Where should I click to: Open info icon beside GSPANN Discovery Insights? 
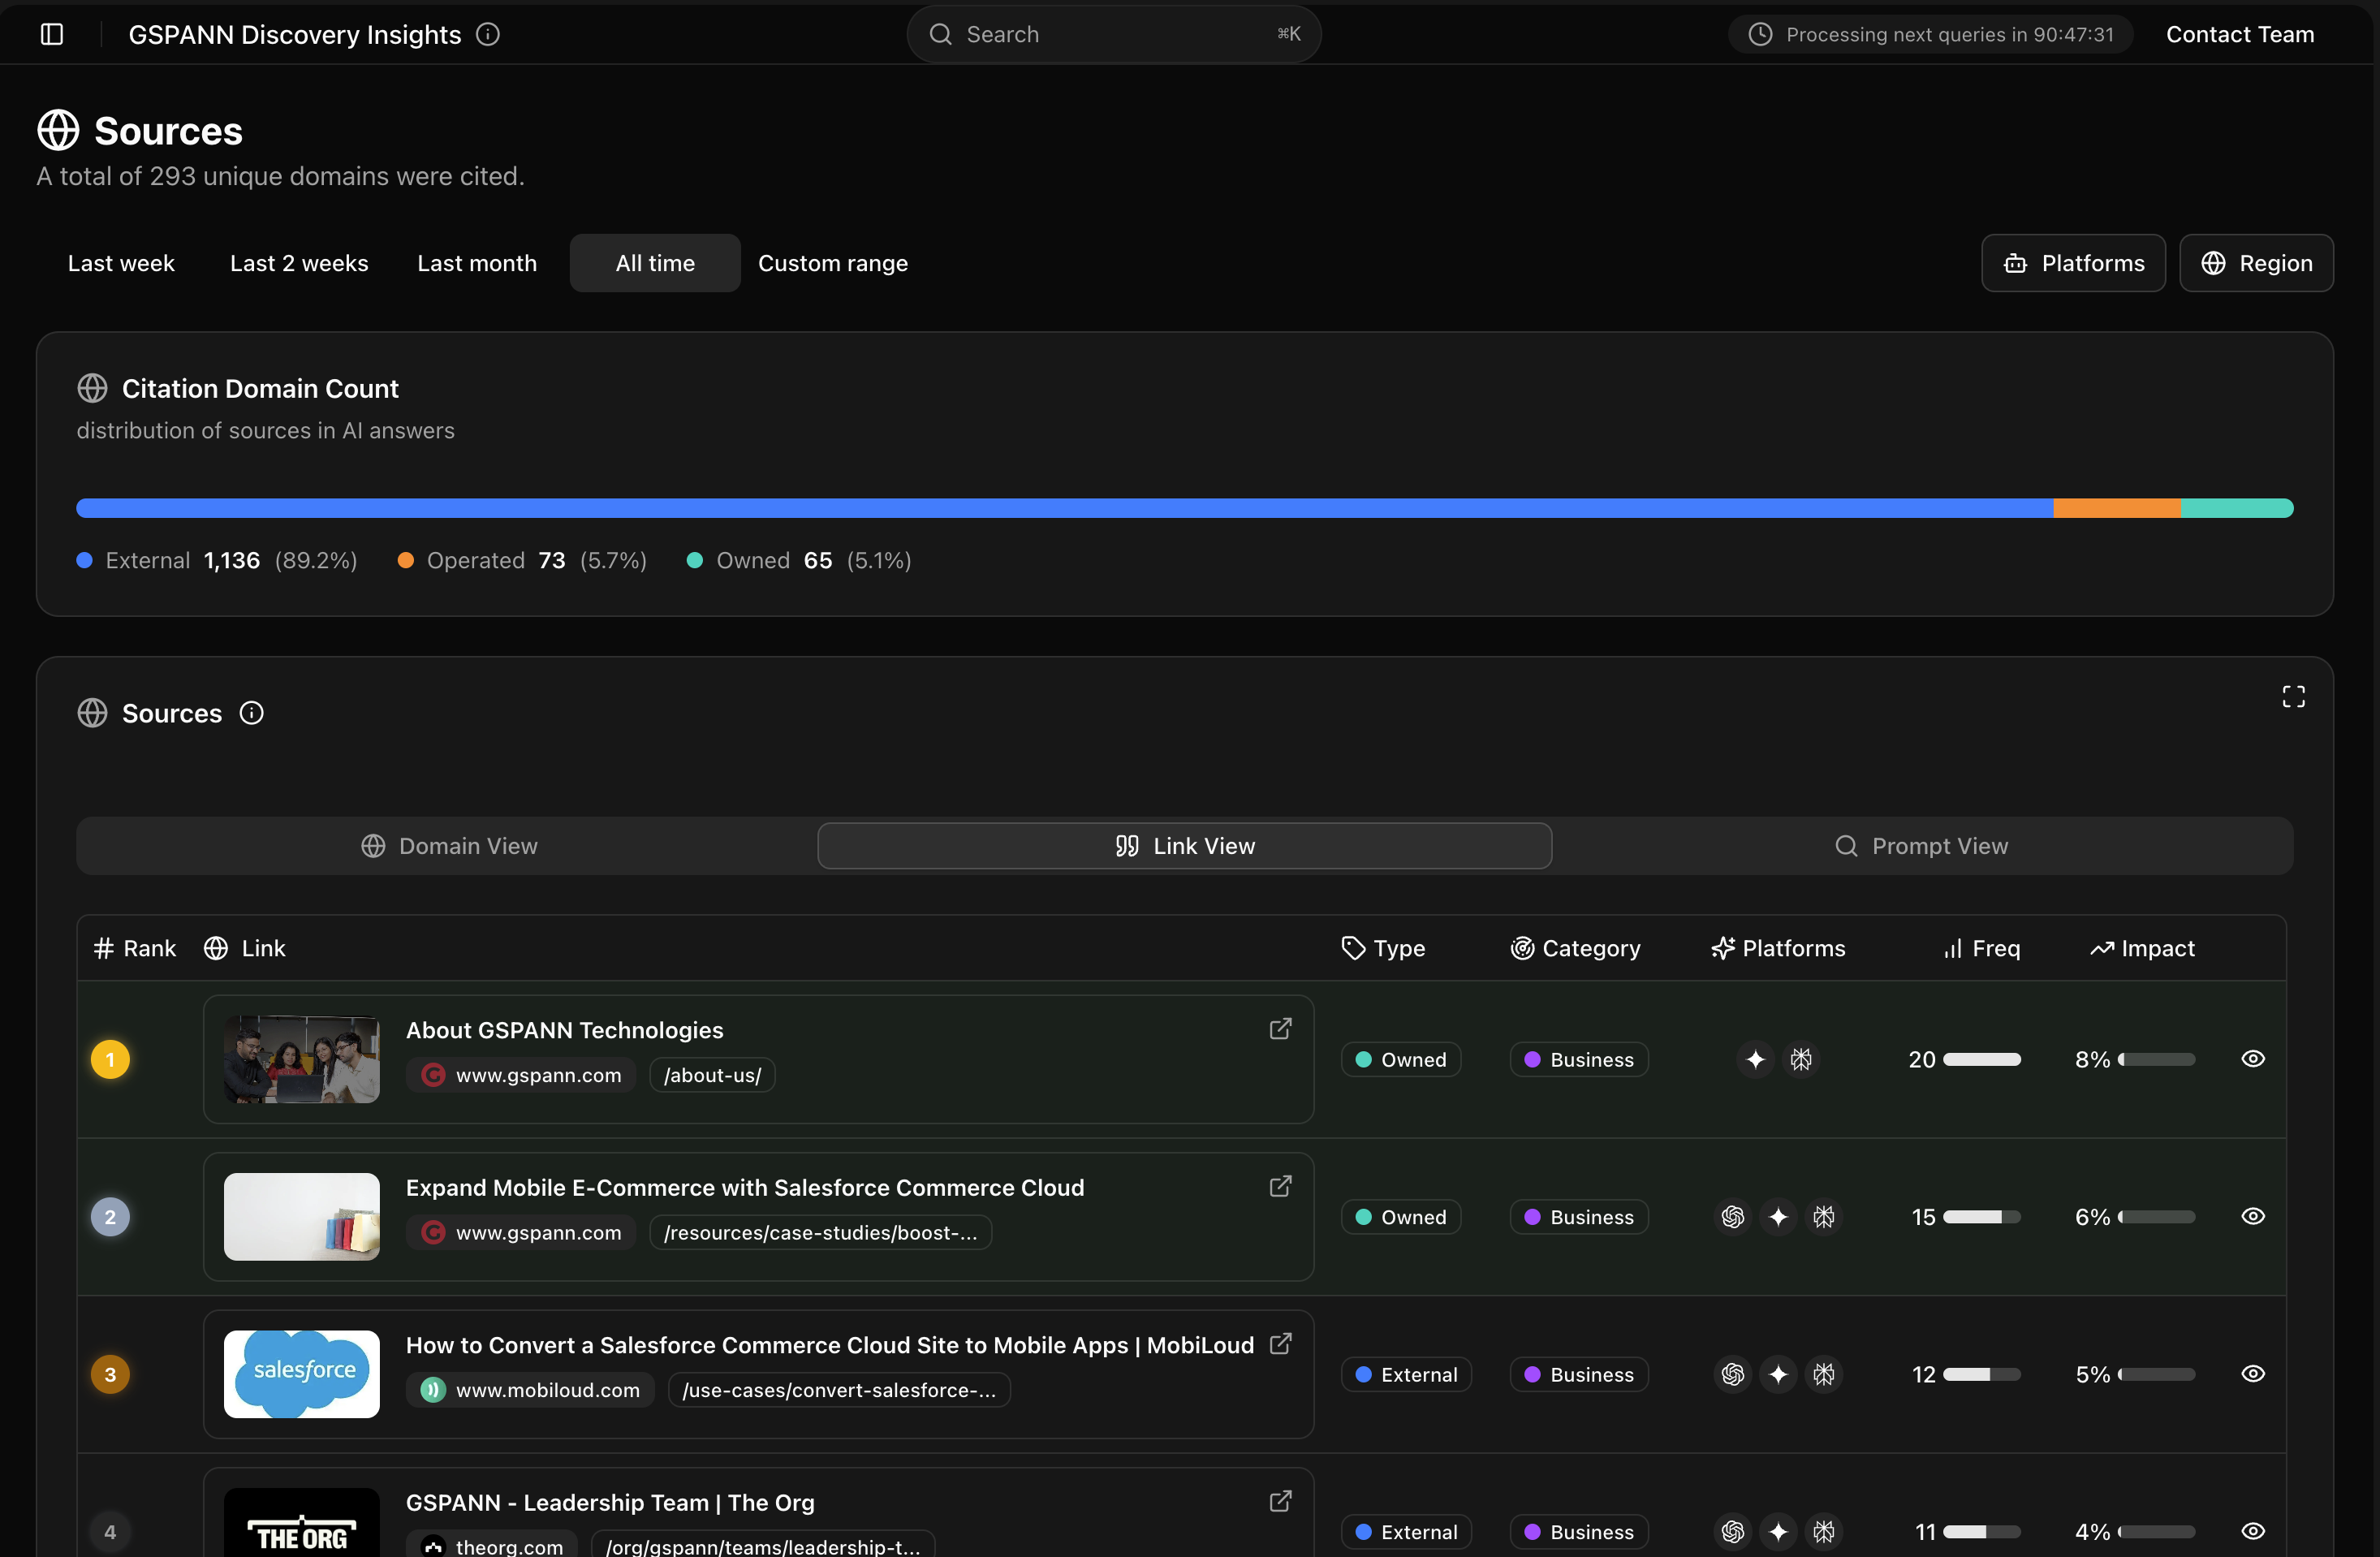pyautogui.click(x=488, y=34)
